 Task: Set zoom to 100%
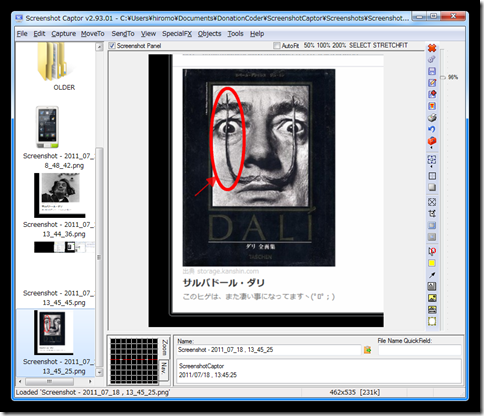[x=323, y=45]
